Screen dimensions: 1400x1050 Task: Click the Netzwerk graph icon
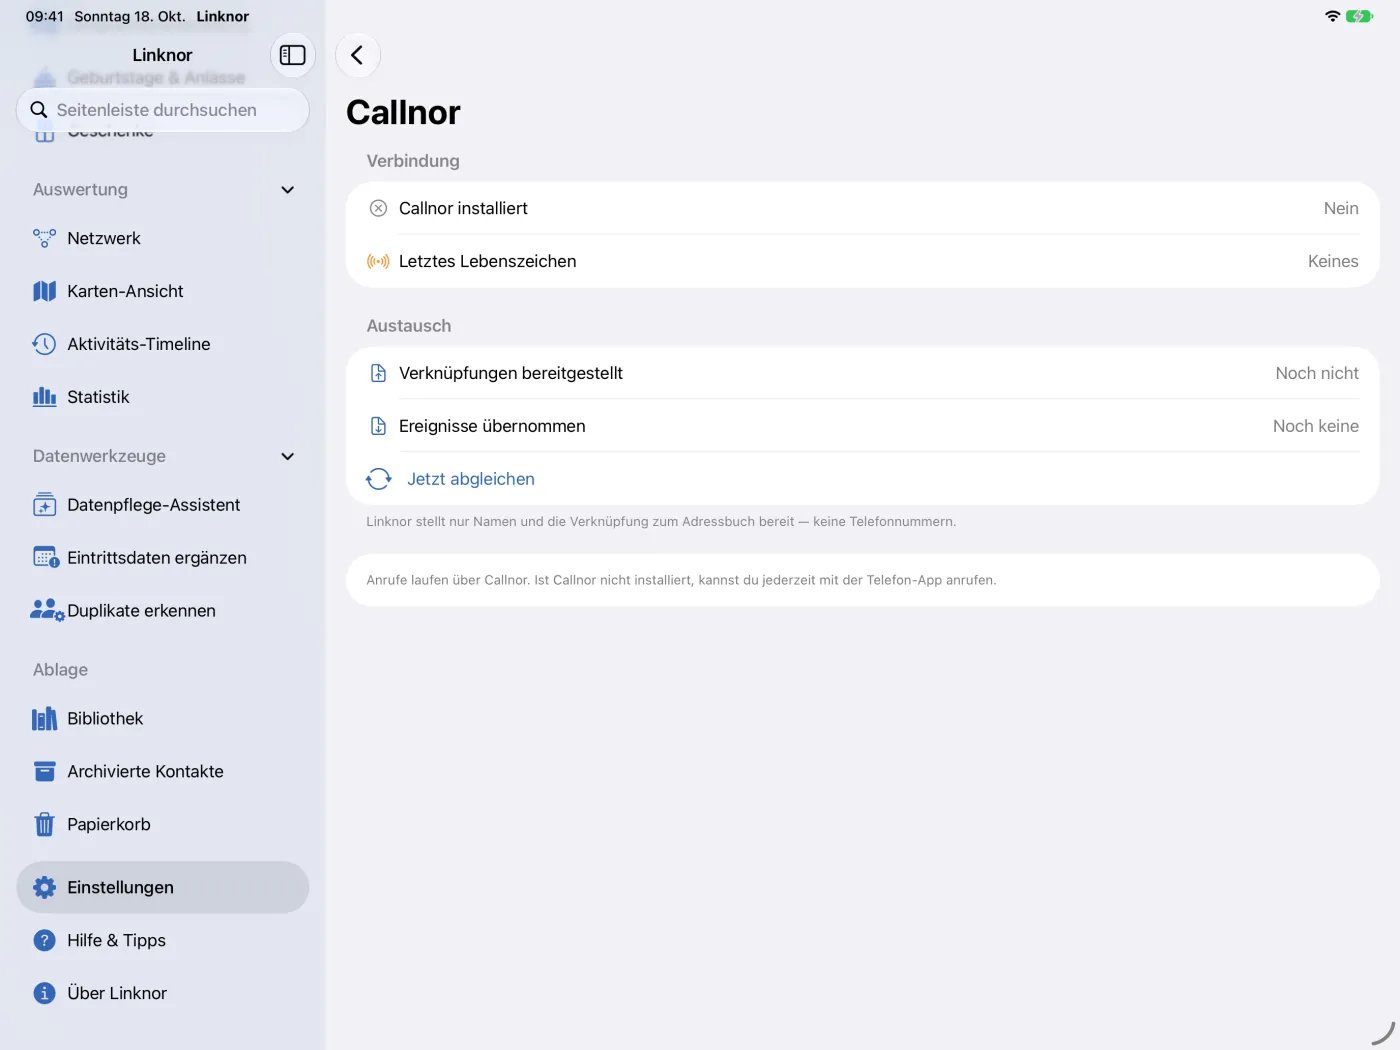pyautogui.click(x=44, y=238)
